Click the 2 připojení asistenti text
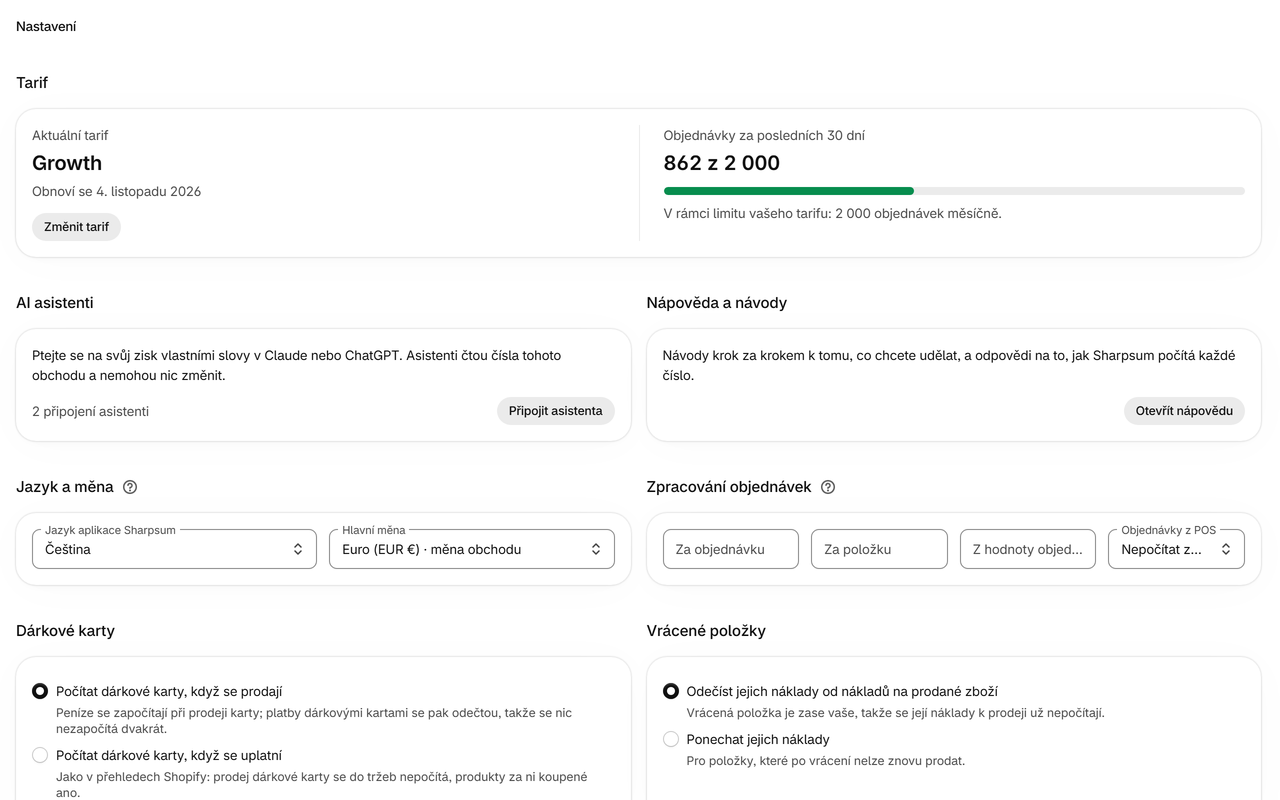1280x800 pixels. pos(90,411)
